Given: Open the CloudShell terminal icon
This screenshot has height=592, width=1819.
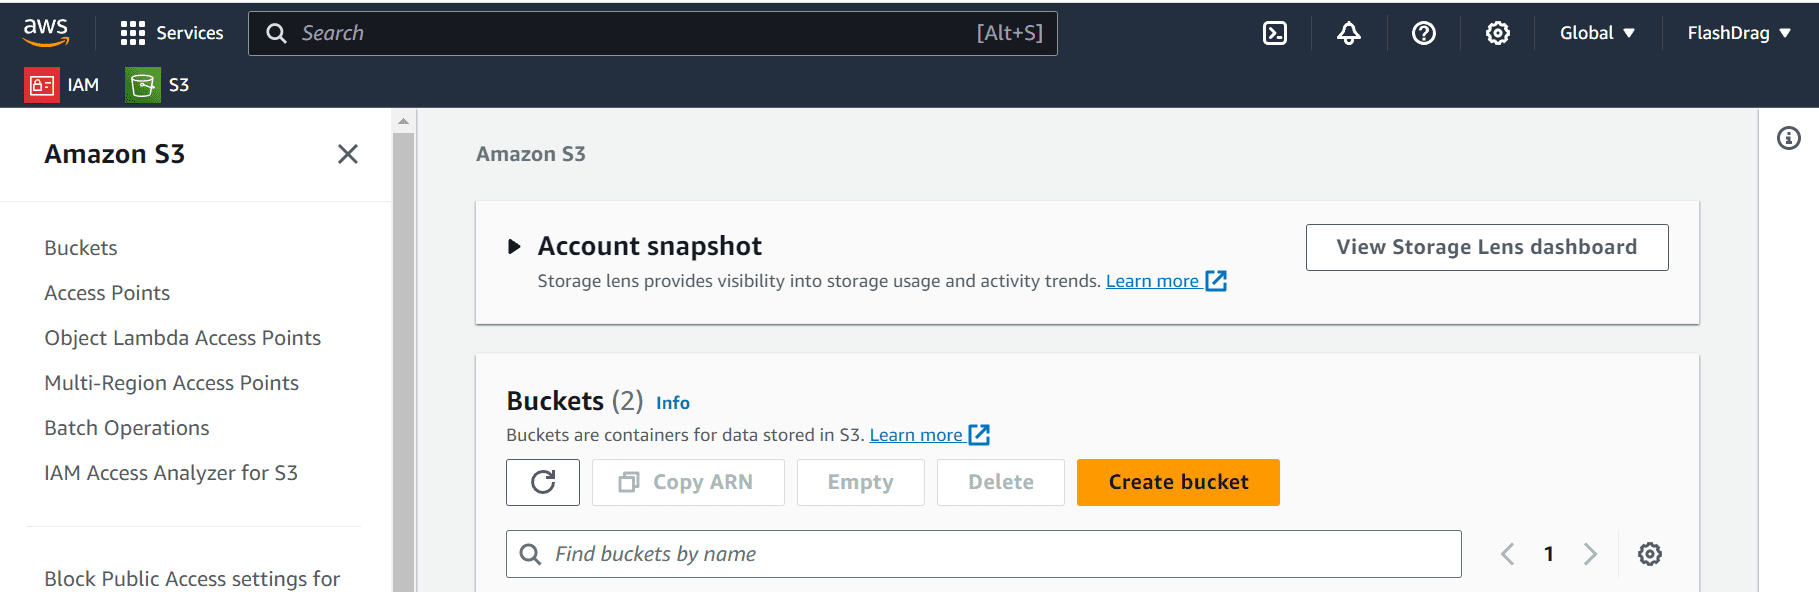Looking at the screenshot, I should (x=1275, y=33).
